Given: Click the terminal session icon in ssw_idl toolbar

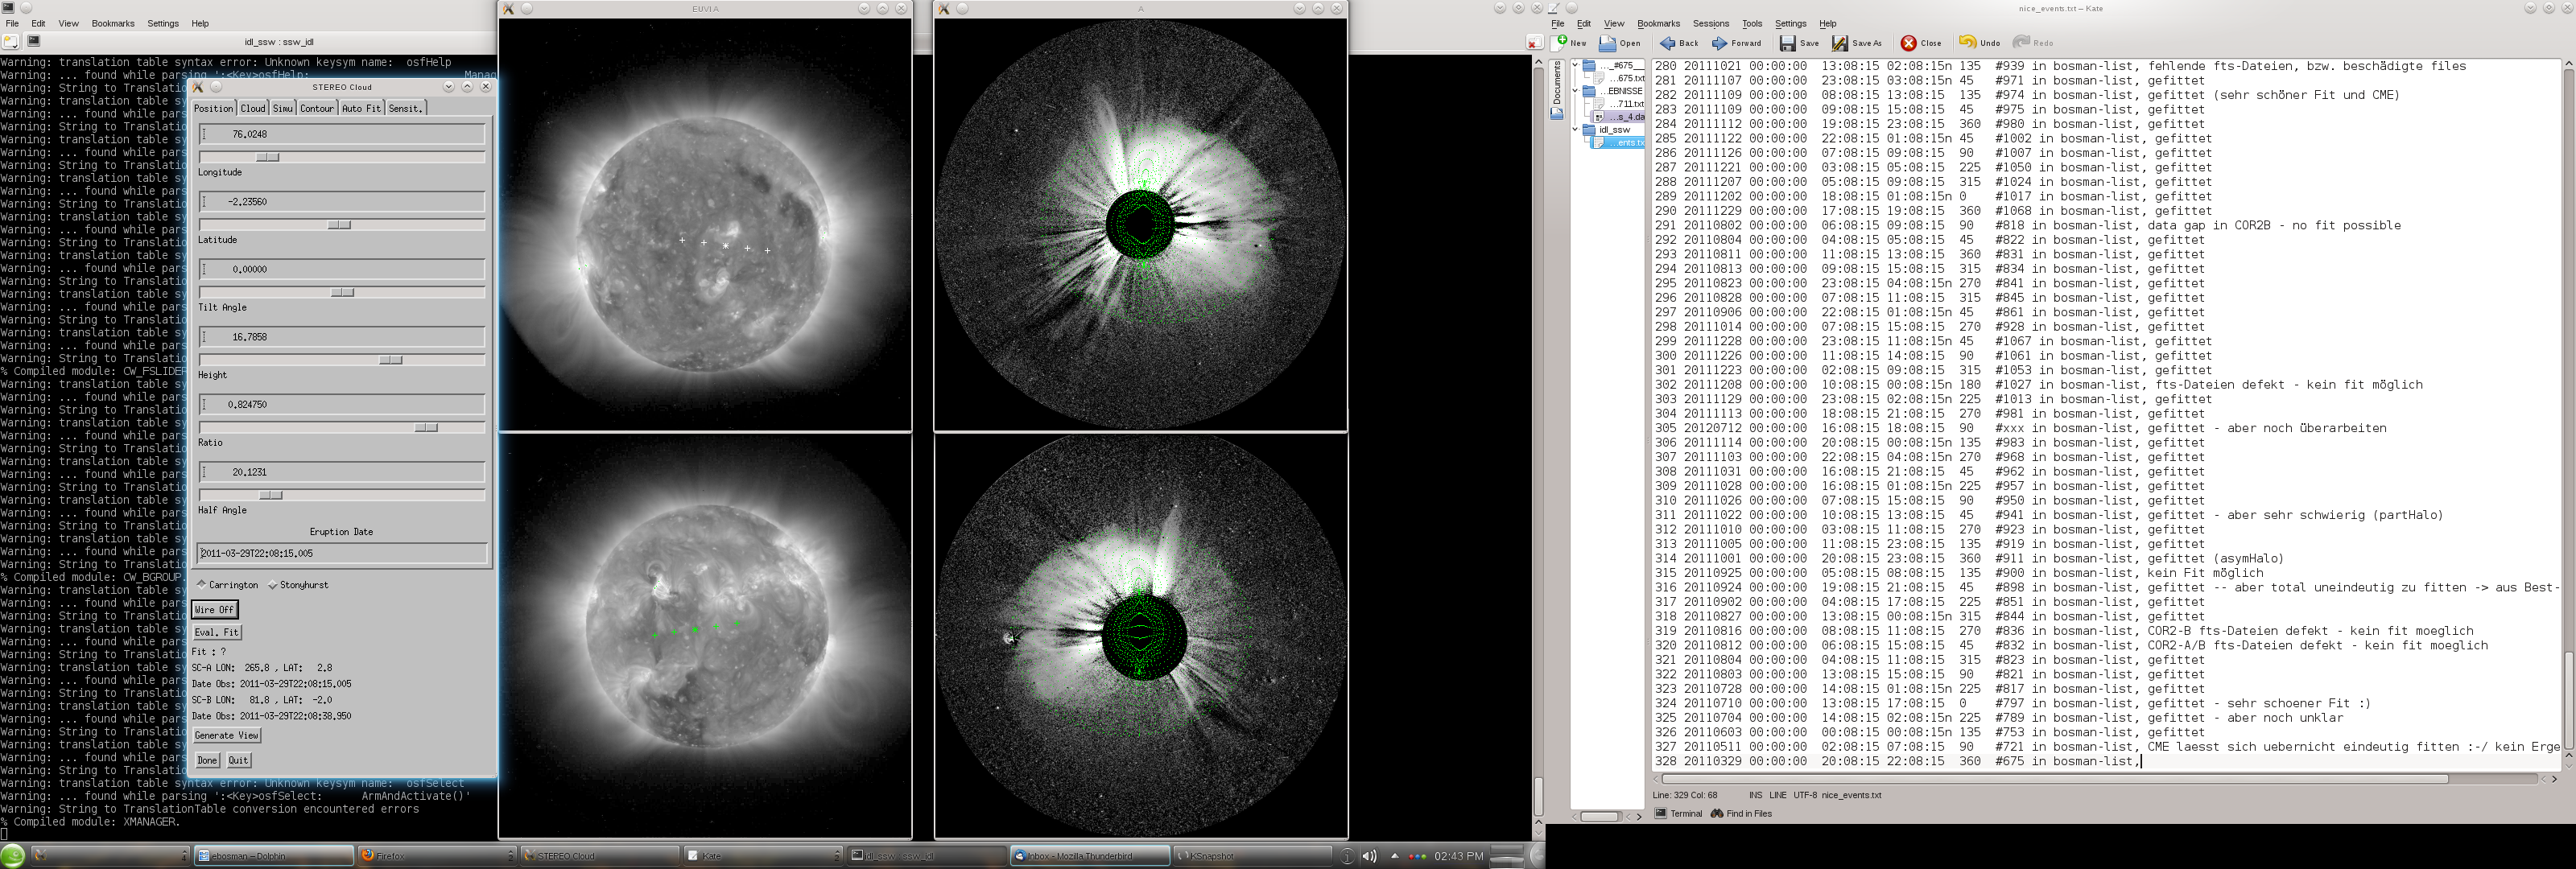Looking at the screenshot, I should [x=33, y=41].
